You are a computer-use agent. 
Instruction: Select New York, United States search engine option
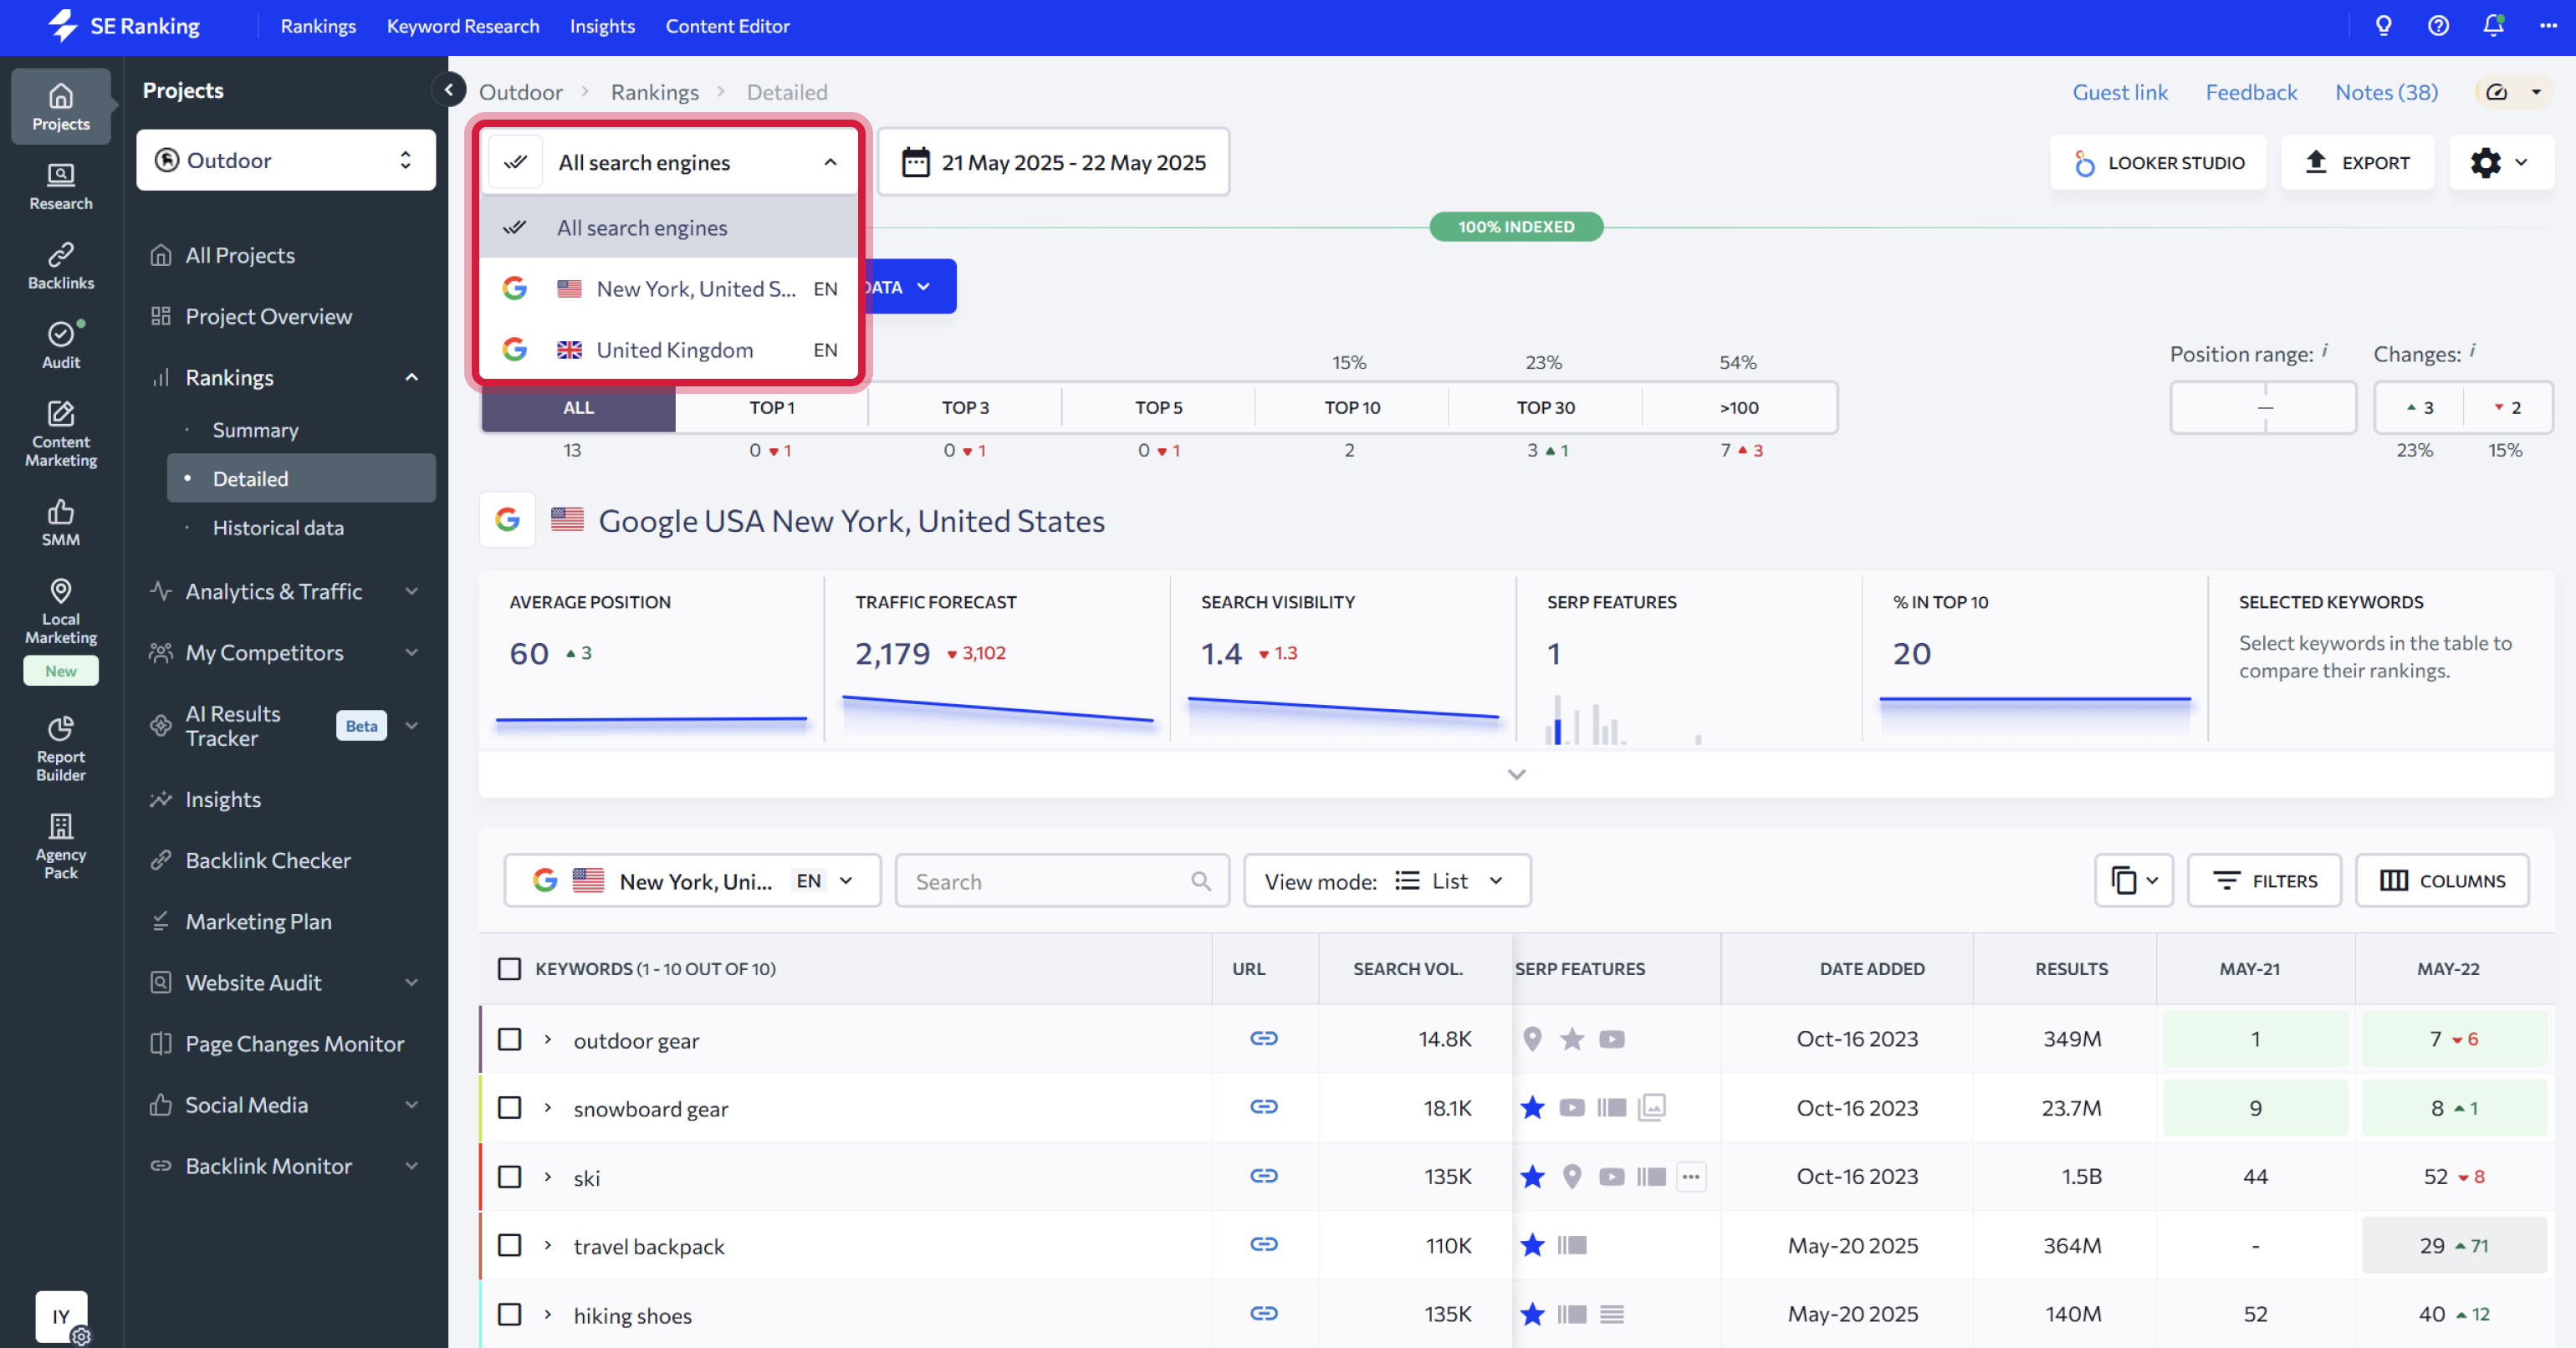669,289
